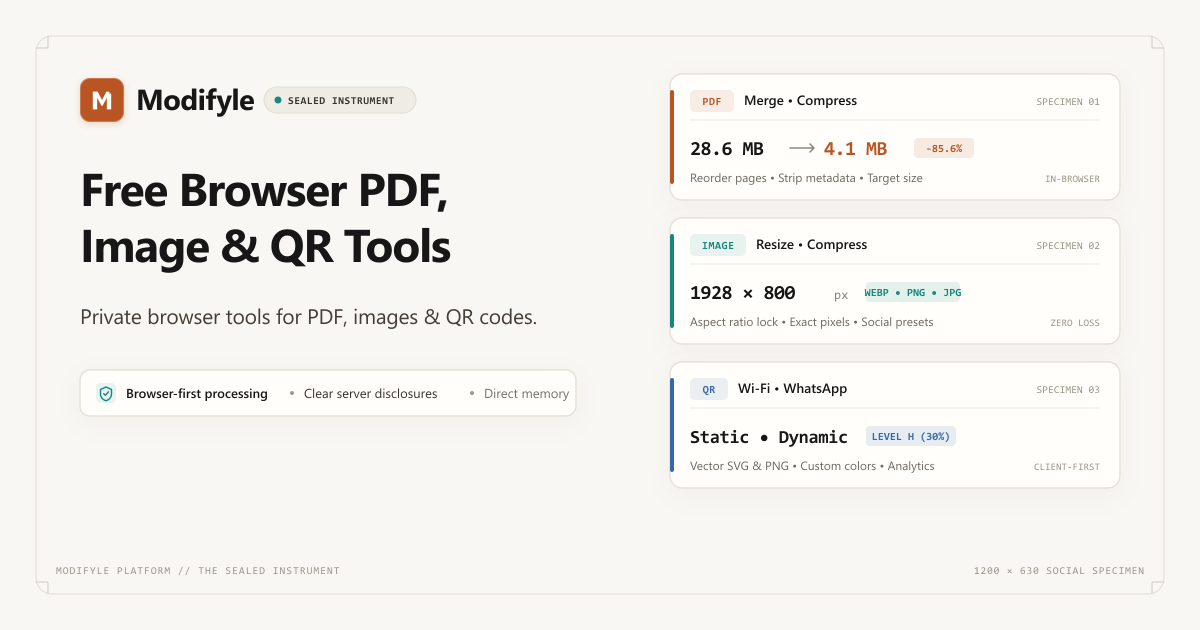This screenshot has width=1200, height=630.
Task: Click the IN-BROWSER label
Action: 1073,179
